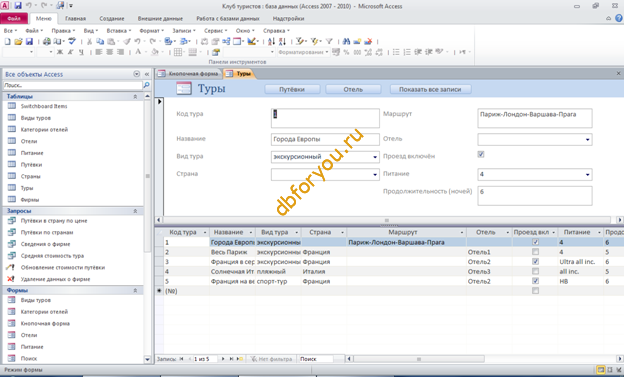Toggle Проезд вкл checkbox for Весь Париж row
Viewport: 624px width, 377px height.
tap(535, 252)
